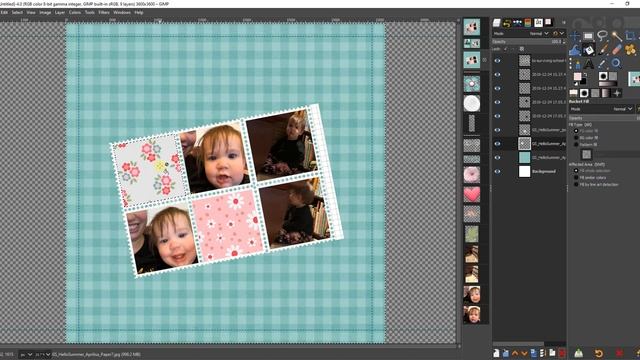
Task: Lower the selected layer
Action: [524, 353]
